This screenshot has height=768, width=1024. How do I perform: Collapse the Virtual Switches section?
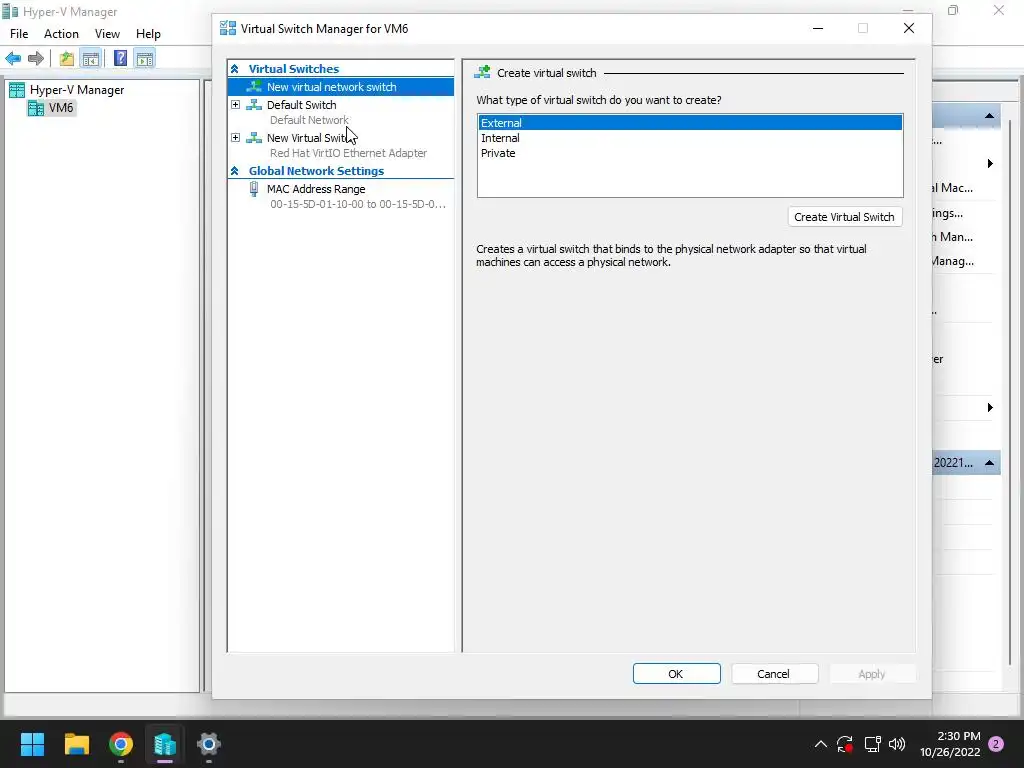[234, 69]
